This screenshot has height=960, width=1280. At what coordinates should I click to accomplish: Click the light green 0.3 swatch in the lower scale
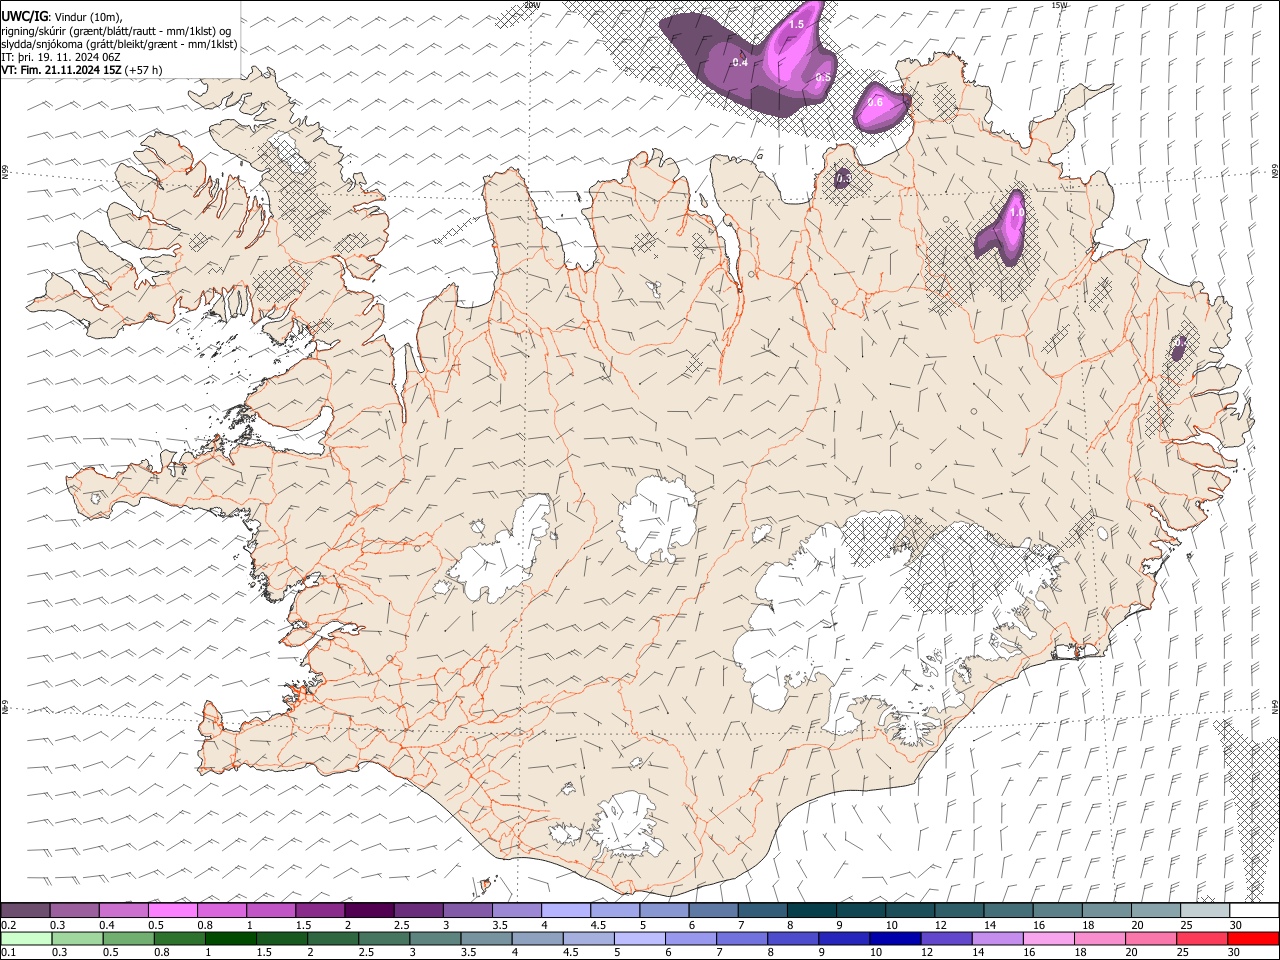[77, 938]
